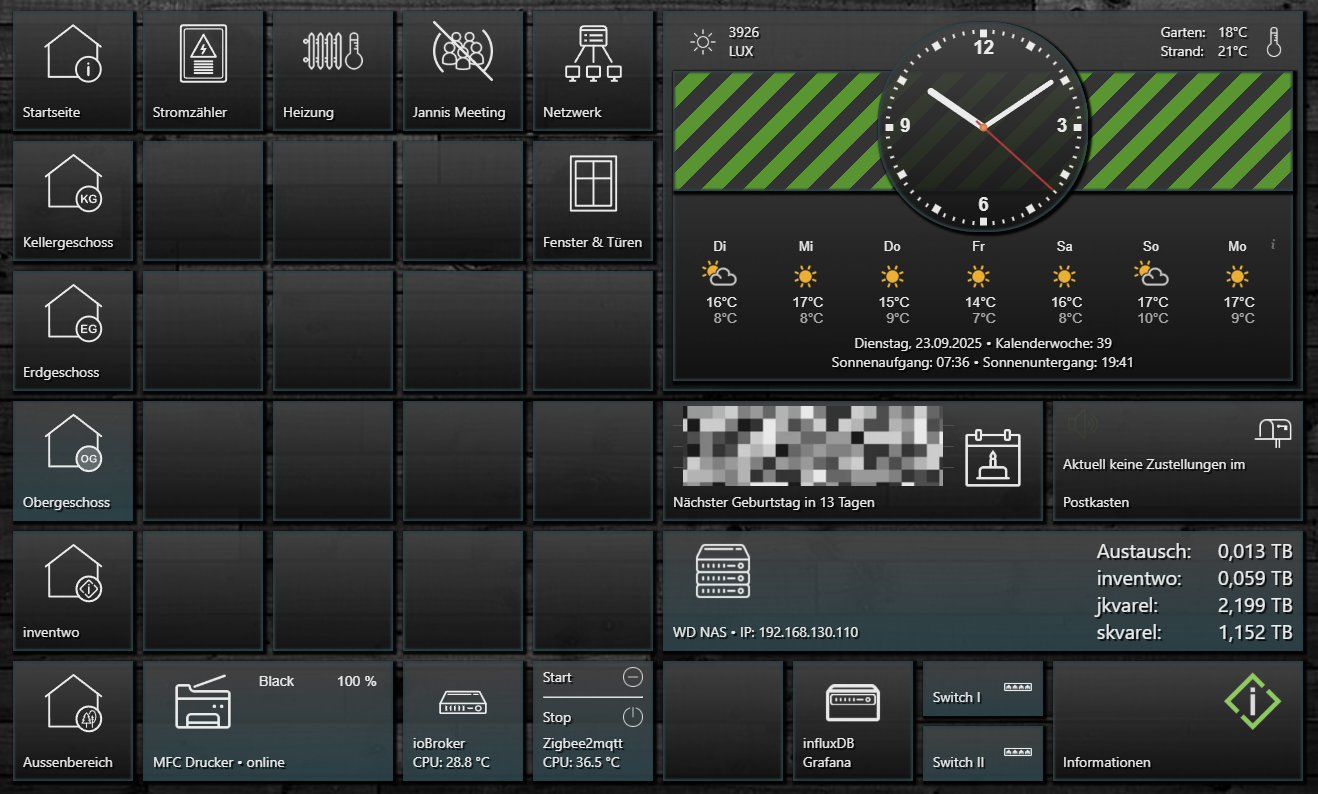Open the WD NAS server icon
Viewport: 1318px width, 794px height.
click(x=722, y=573)
